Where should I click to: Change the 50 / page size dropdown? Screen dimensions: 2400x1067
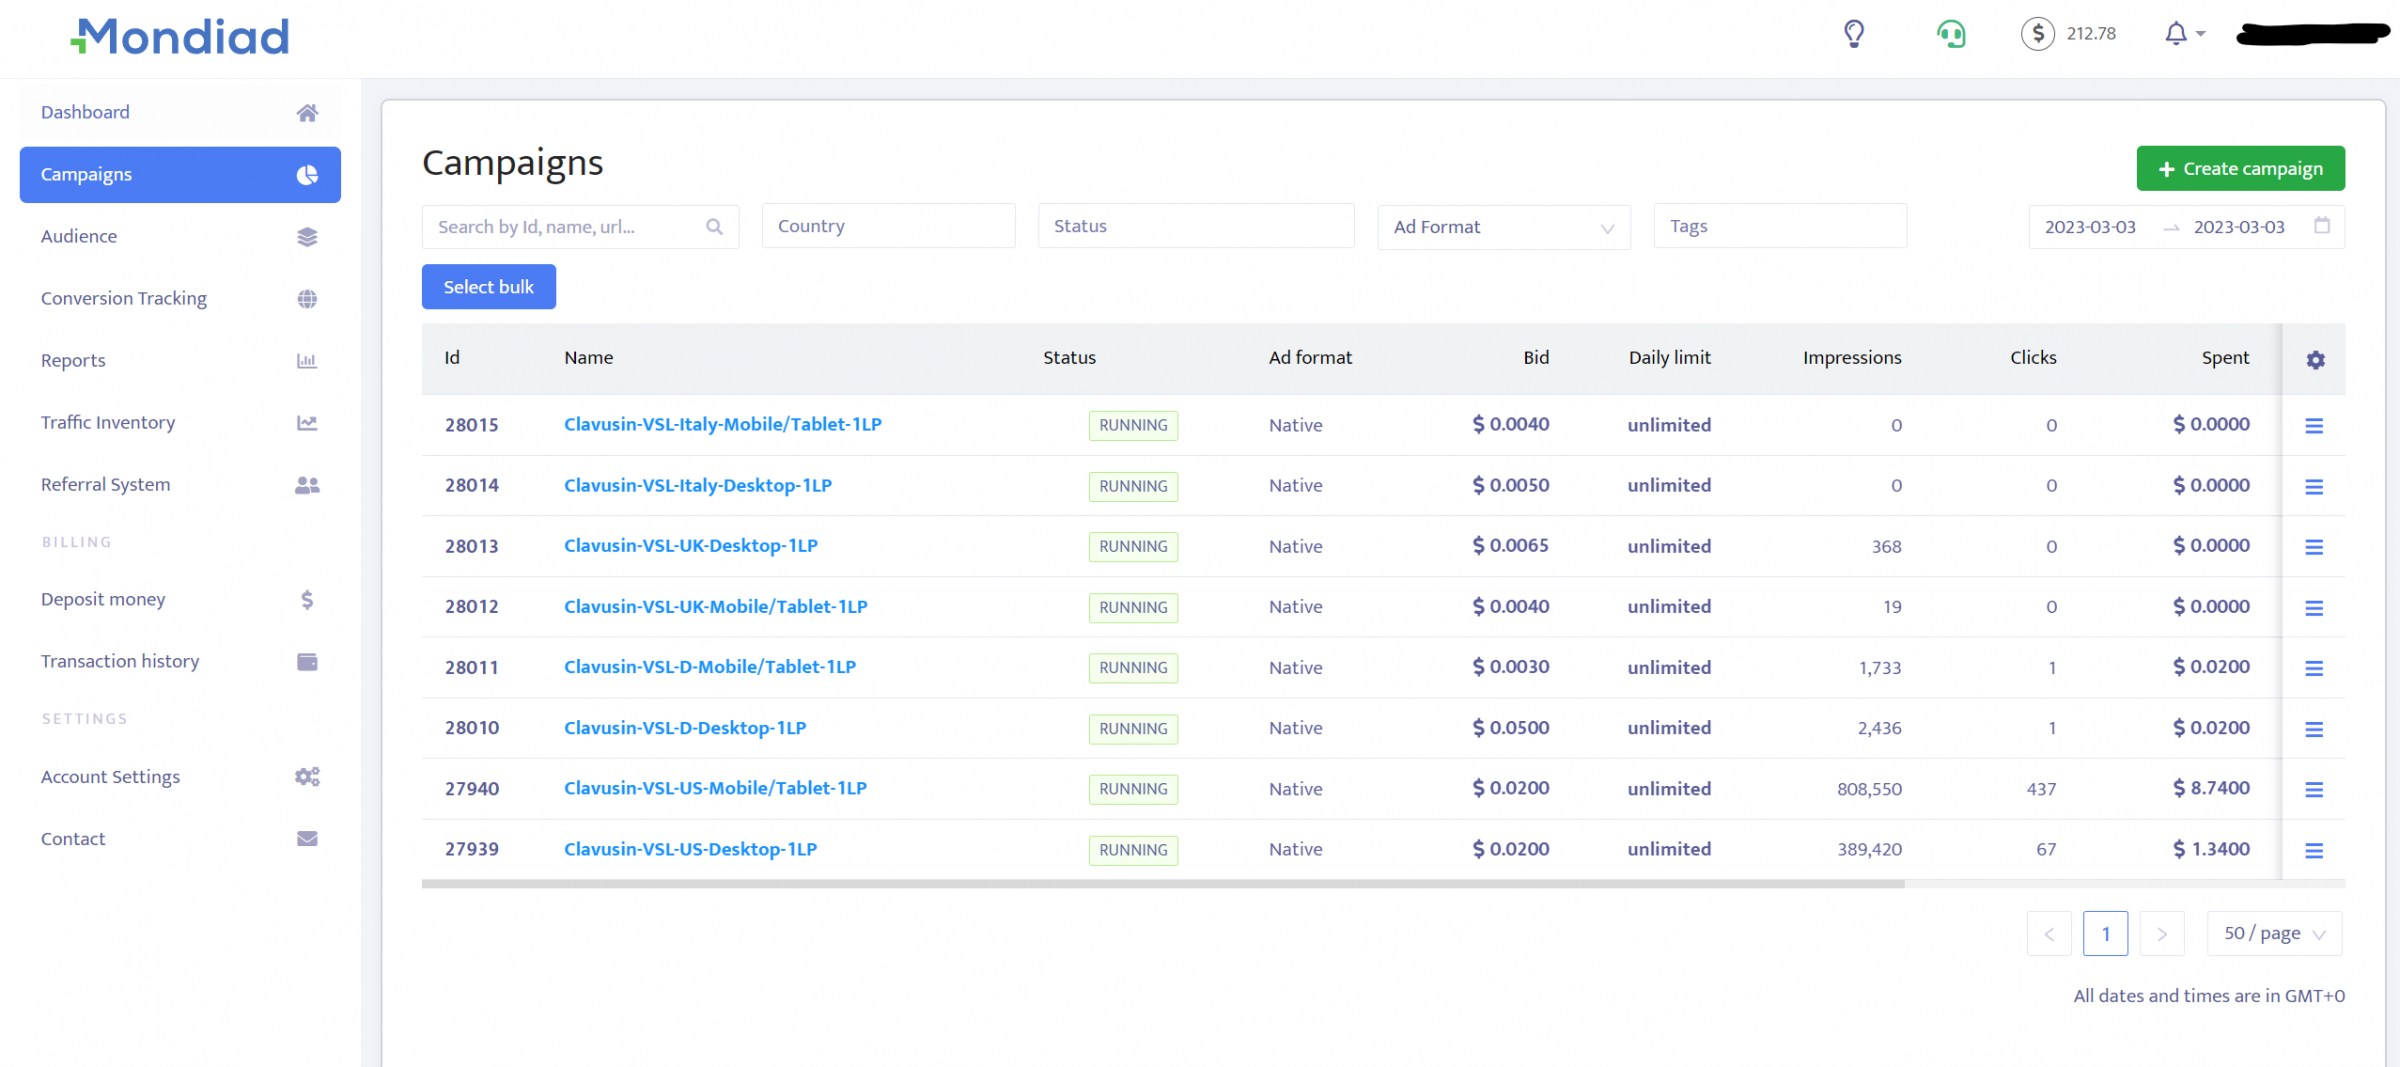click(x=2275, y=933)
